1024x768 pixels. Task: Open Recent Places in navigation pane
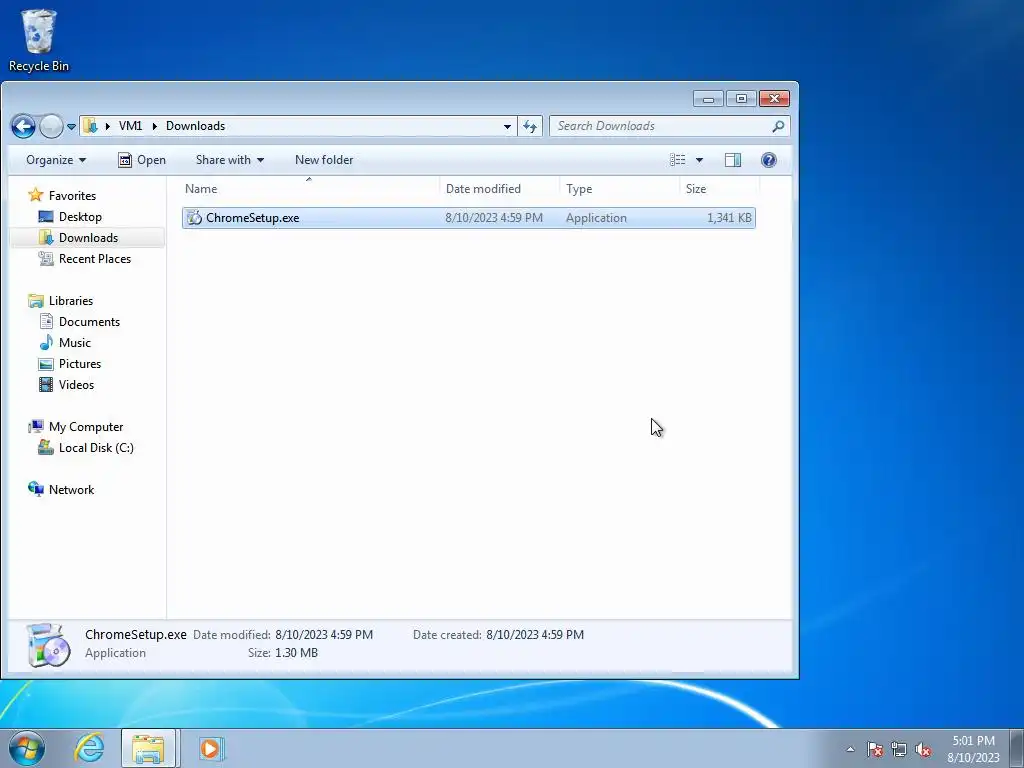tap(95, 259)
